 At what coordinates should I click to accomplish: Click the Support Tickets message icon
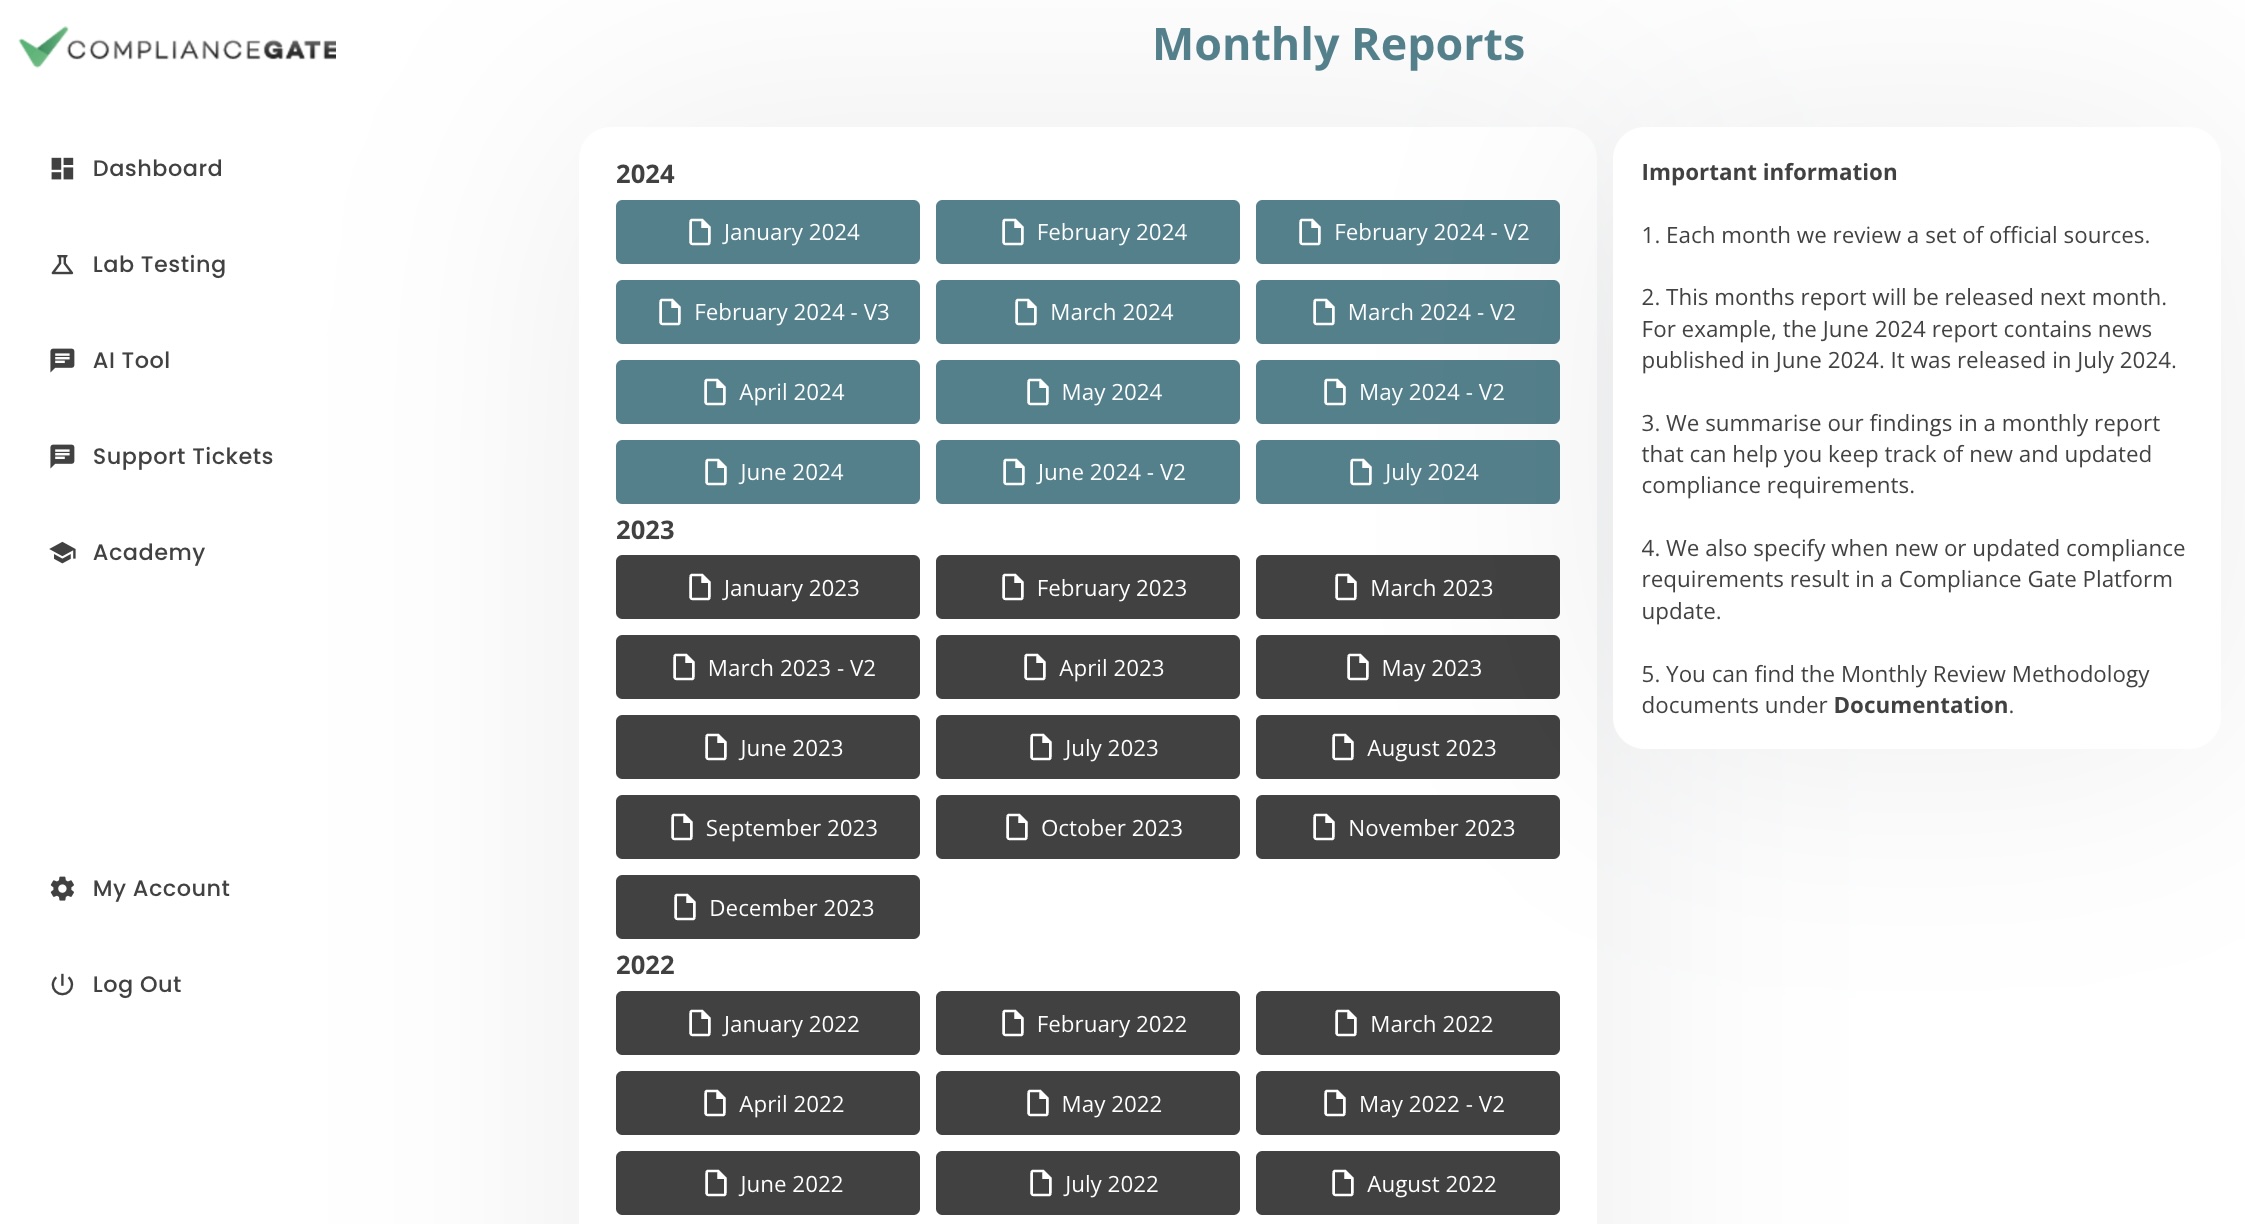point(62,456)
